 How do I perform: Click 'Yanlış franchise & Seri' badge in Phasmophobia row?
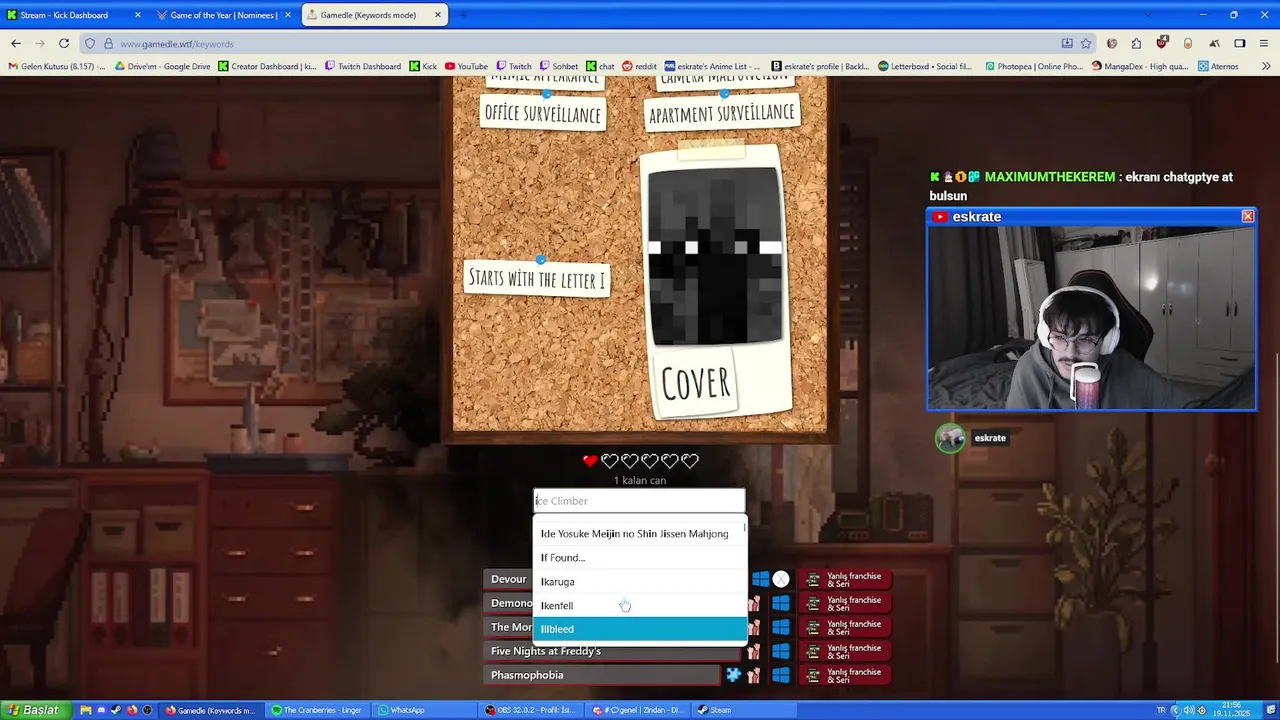(846, 675)
